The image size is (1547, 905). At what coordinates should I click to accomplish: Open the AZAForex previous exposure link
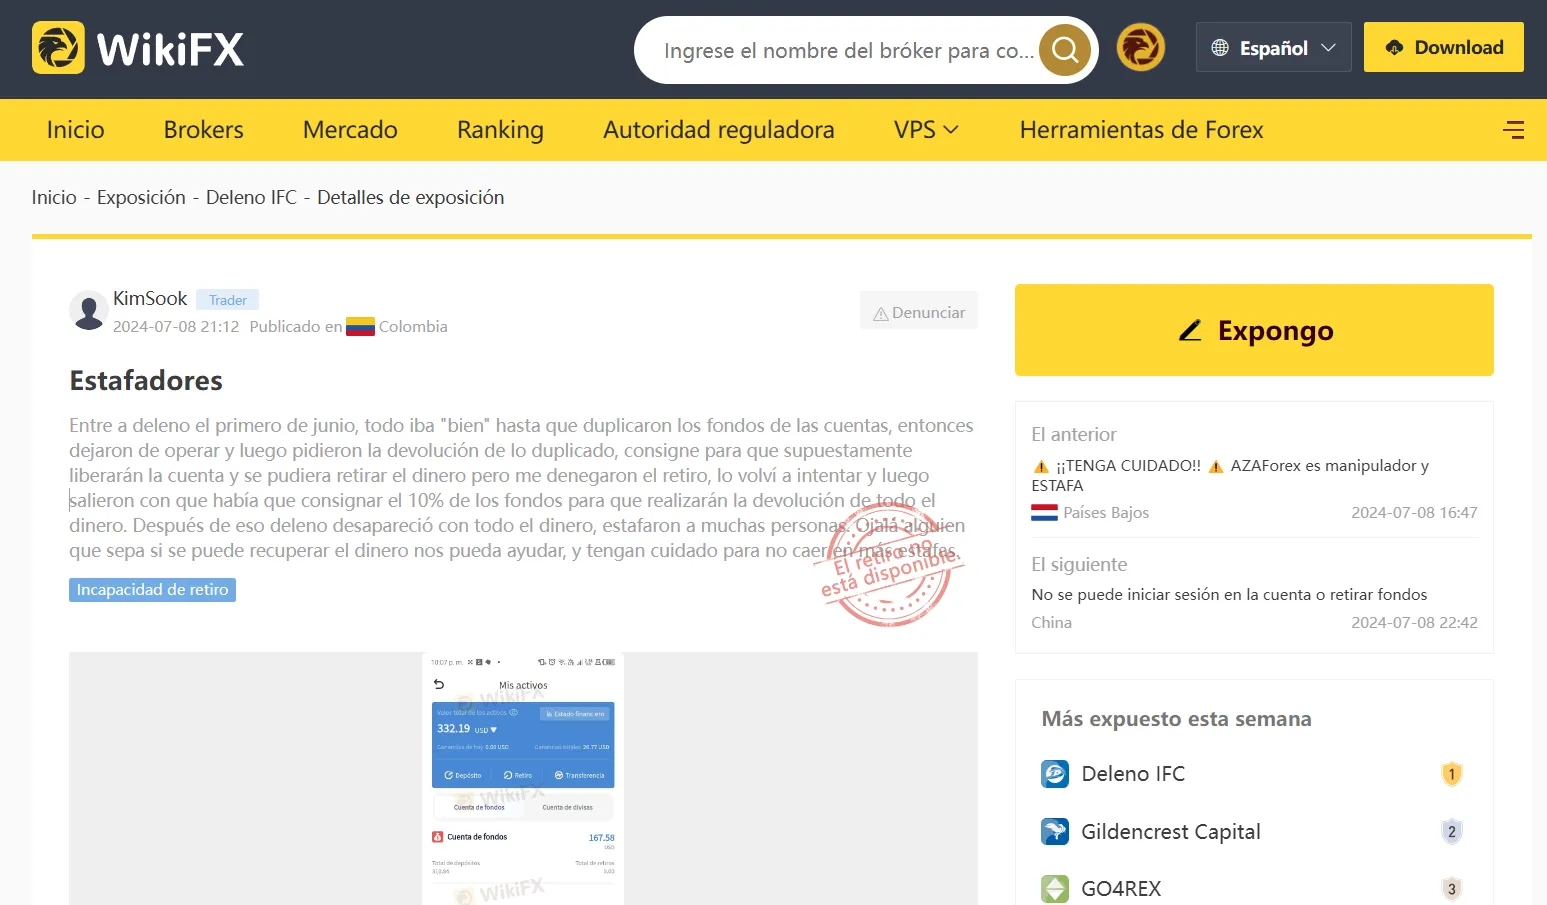pos(1230,475)
